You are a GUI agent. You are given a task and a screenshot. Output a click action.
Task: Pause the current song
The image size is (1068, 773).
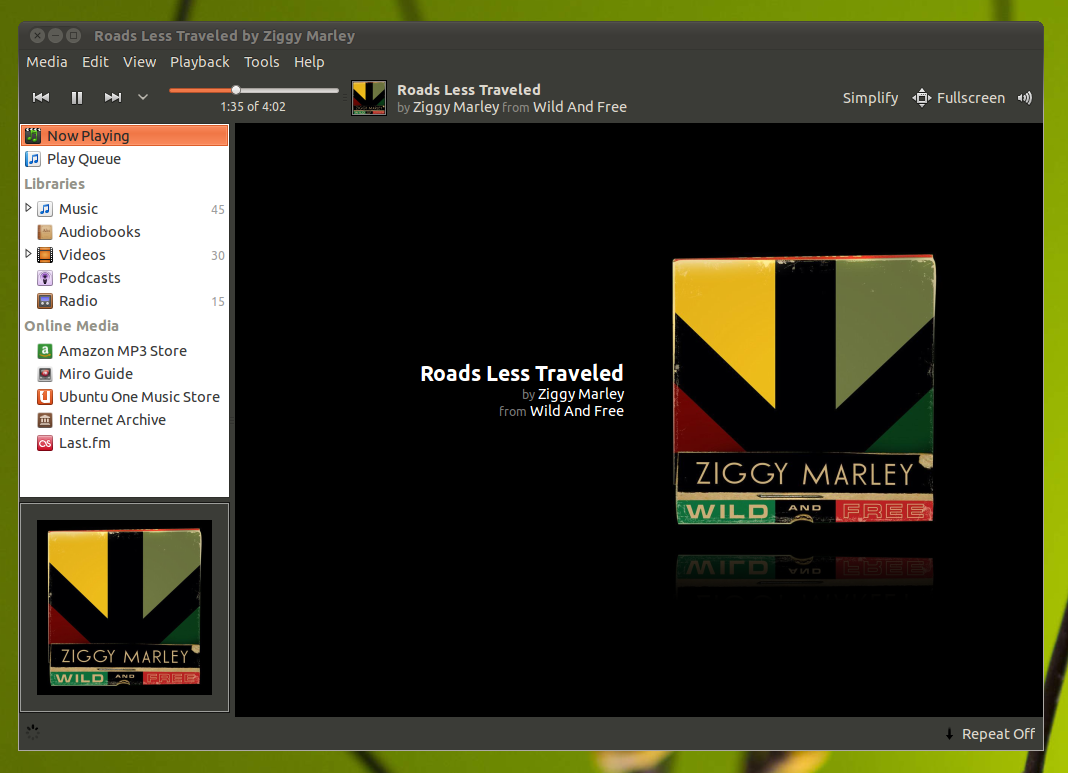(x=76, y=97)
